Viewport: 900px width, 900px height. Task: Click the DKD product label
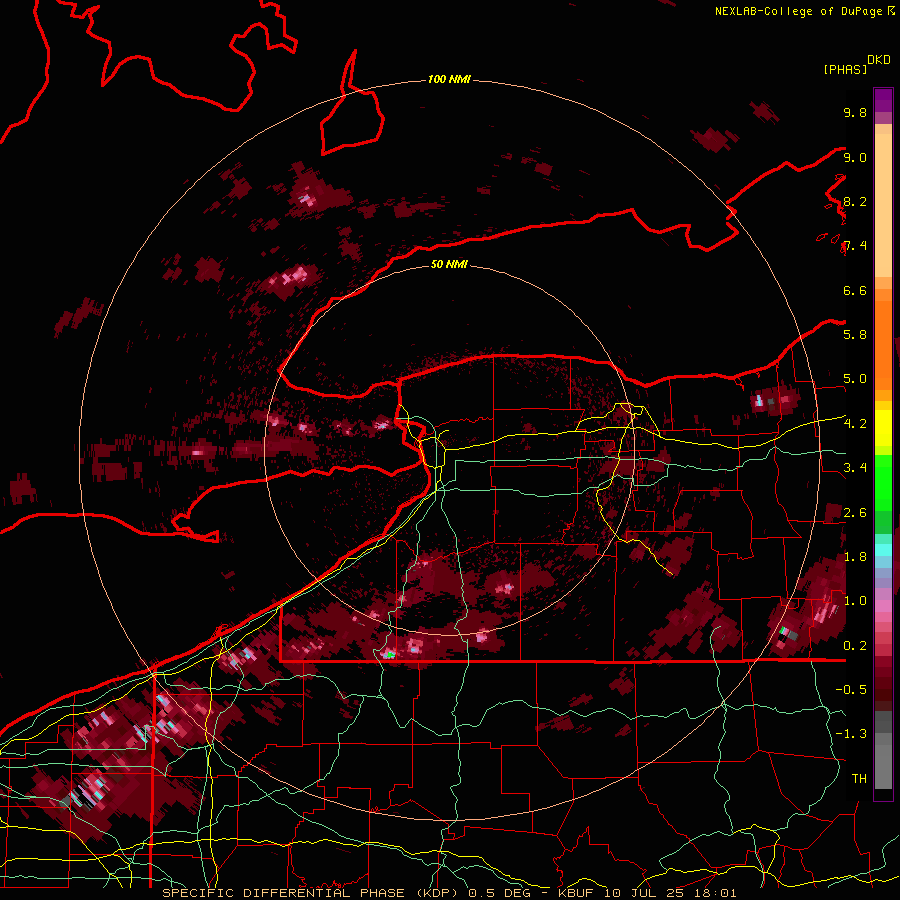879,60
